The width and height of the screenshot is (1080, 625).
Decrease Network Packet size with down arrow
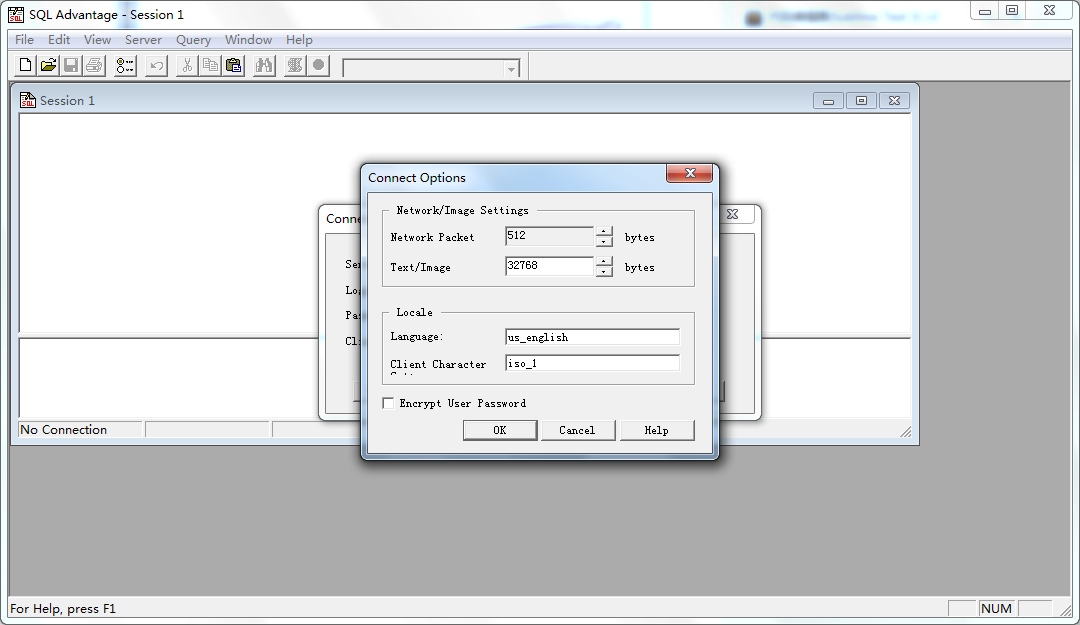pos(604,242)
